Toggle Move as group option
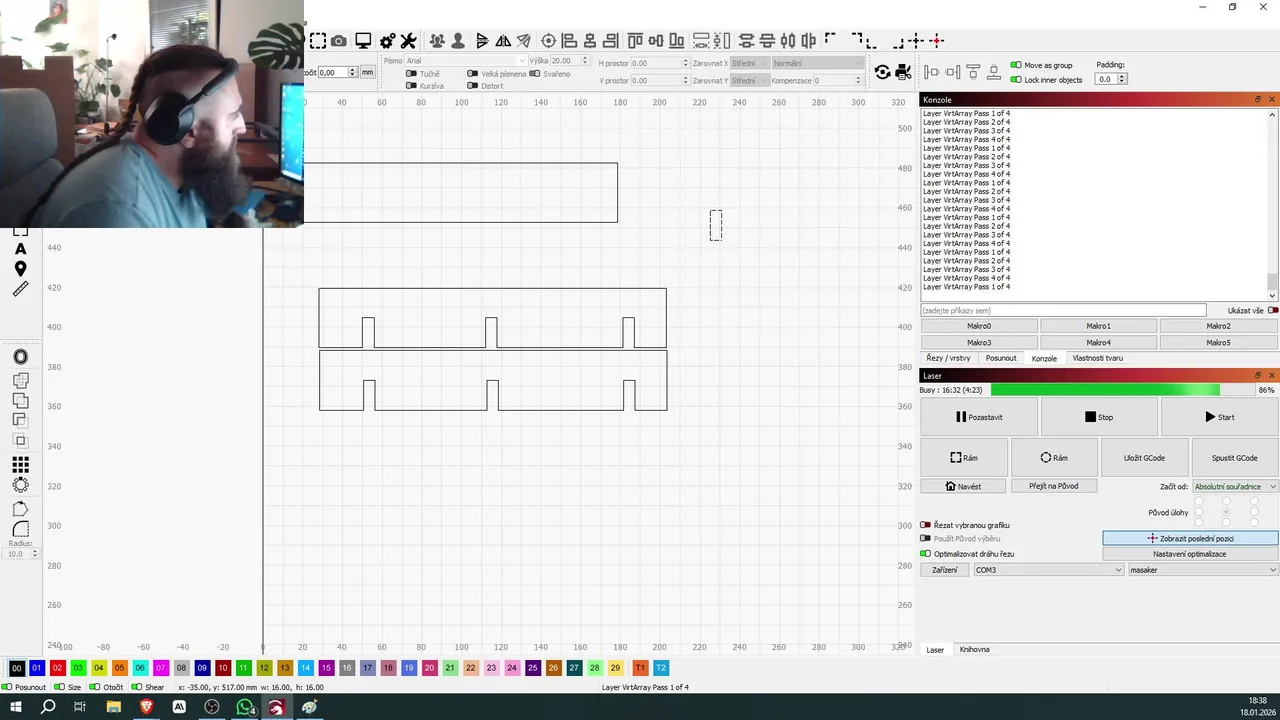Screen dimensions: 1280x720 tap(1016, 65)
